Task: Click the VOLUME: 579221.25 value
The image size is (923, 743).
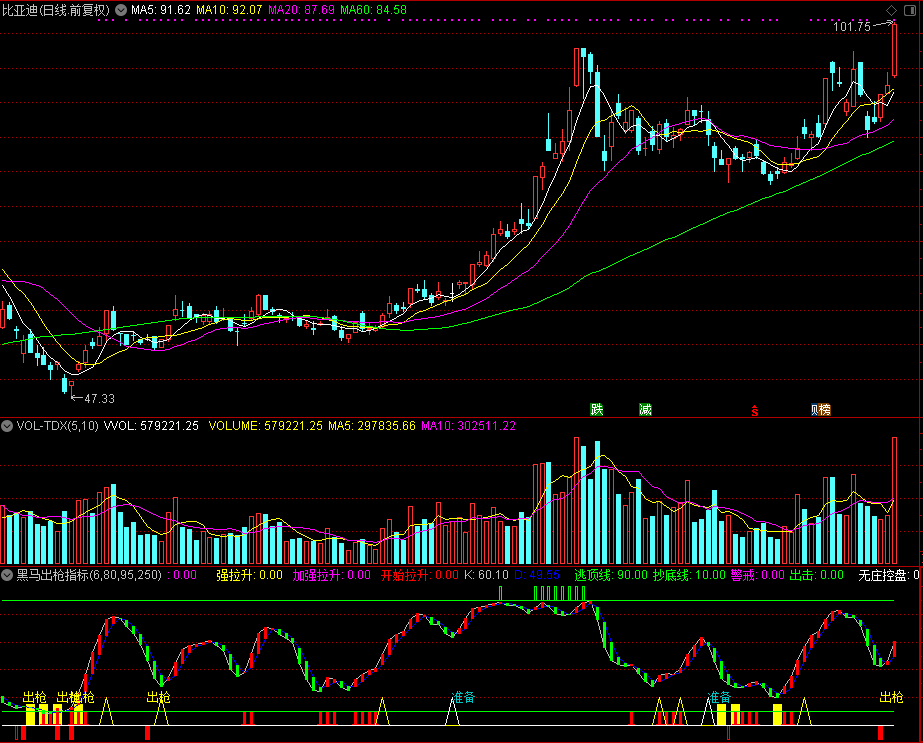Action: tap(265, 426)
